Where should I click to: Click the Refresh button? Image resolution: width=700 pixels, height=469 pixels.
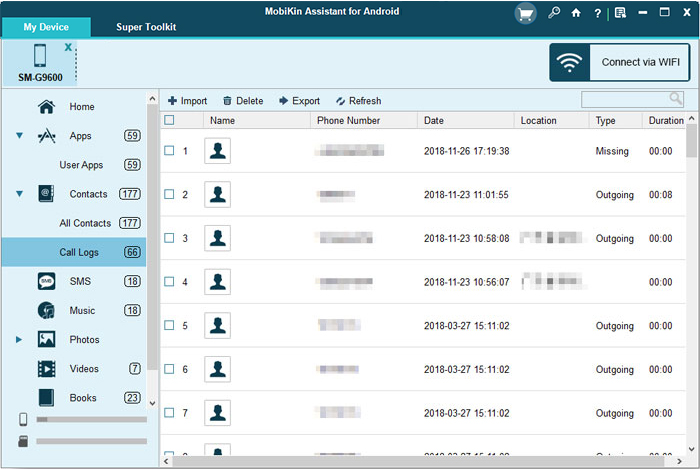click(358, 101)
